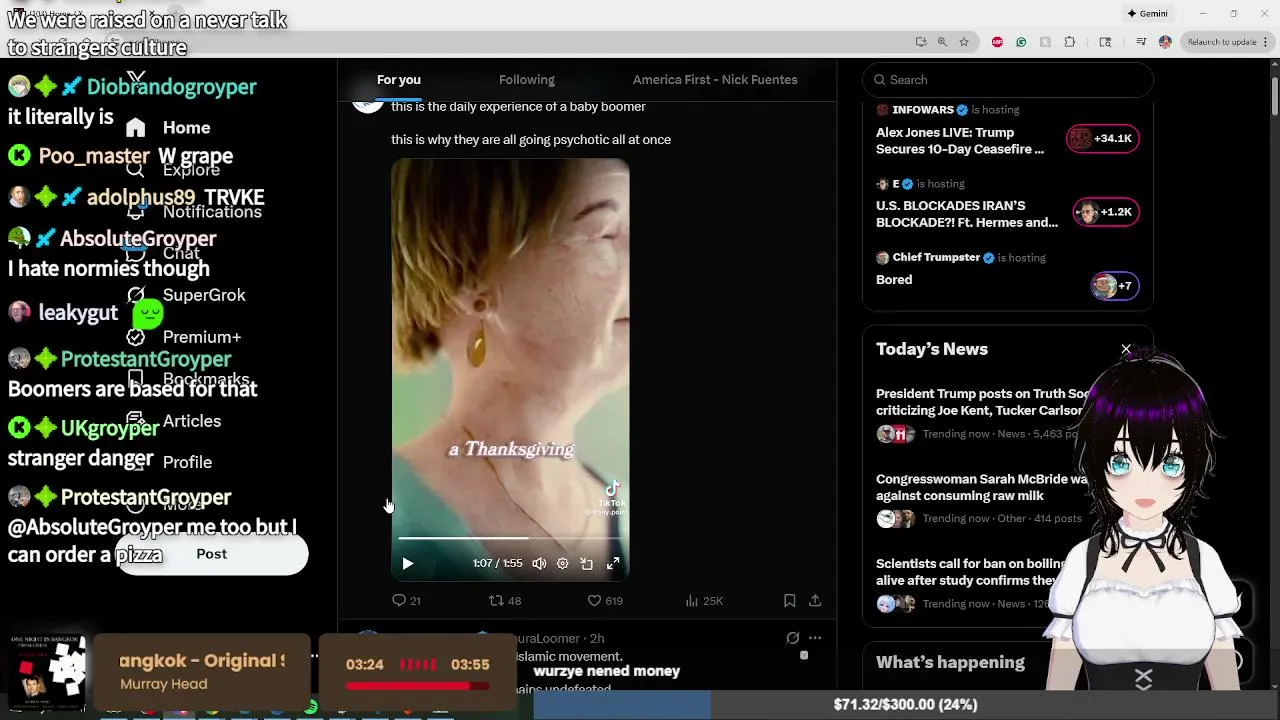Seek within the video progress bar
Screen dimensions: 1280x720
click(510, 538)
